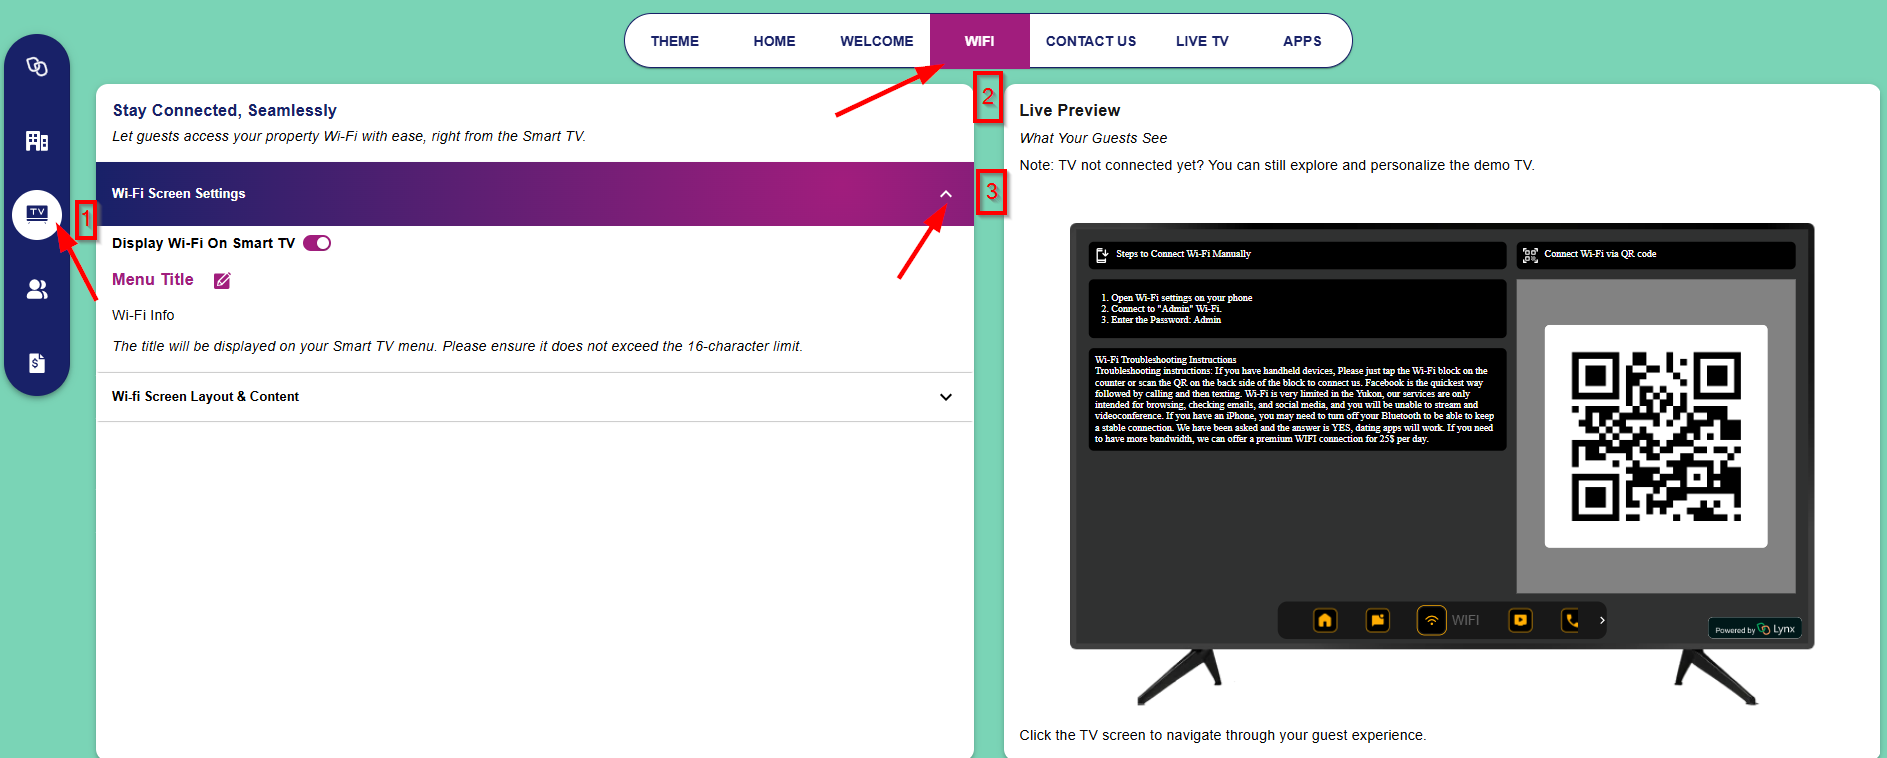Click the 'Open Wi-Fi settings on your phone' steps
This screenshot has width=1887, height=758.
pos(1297,309)
